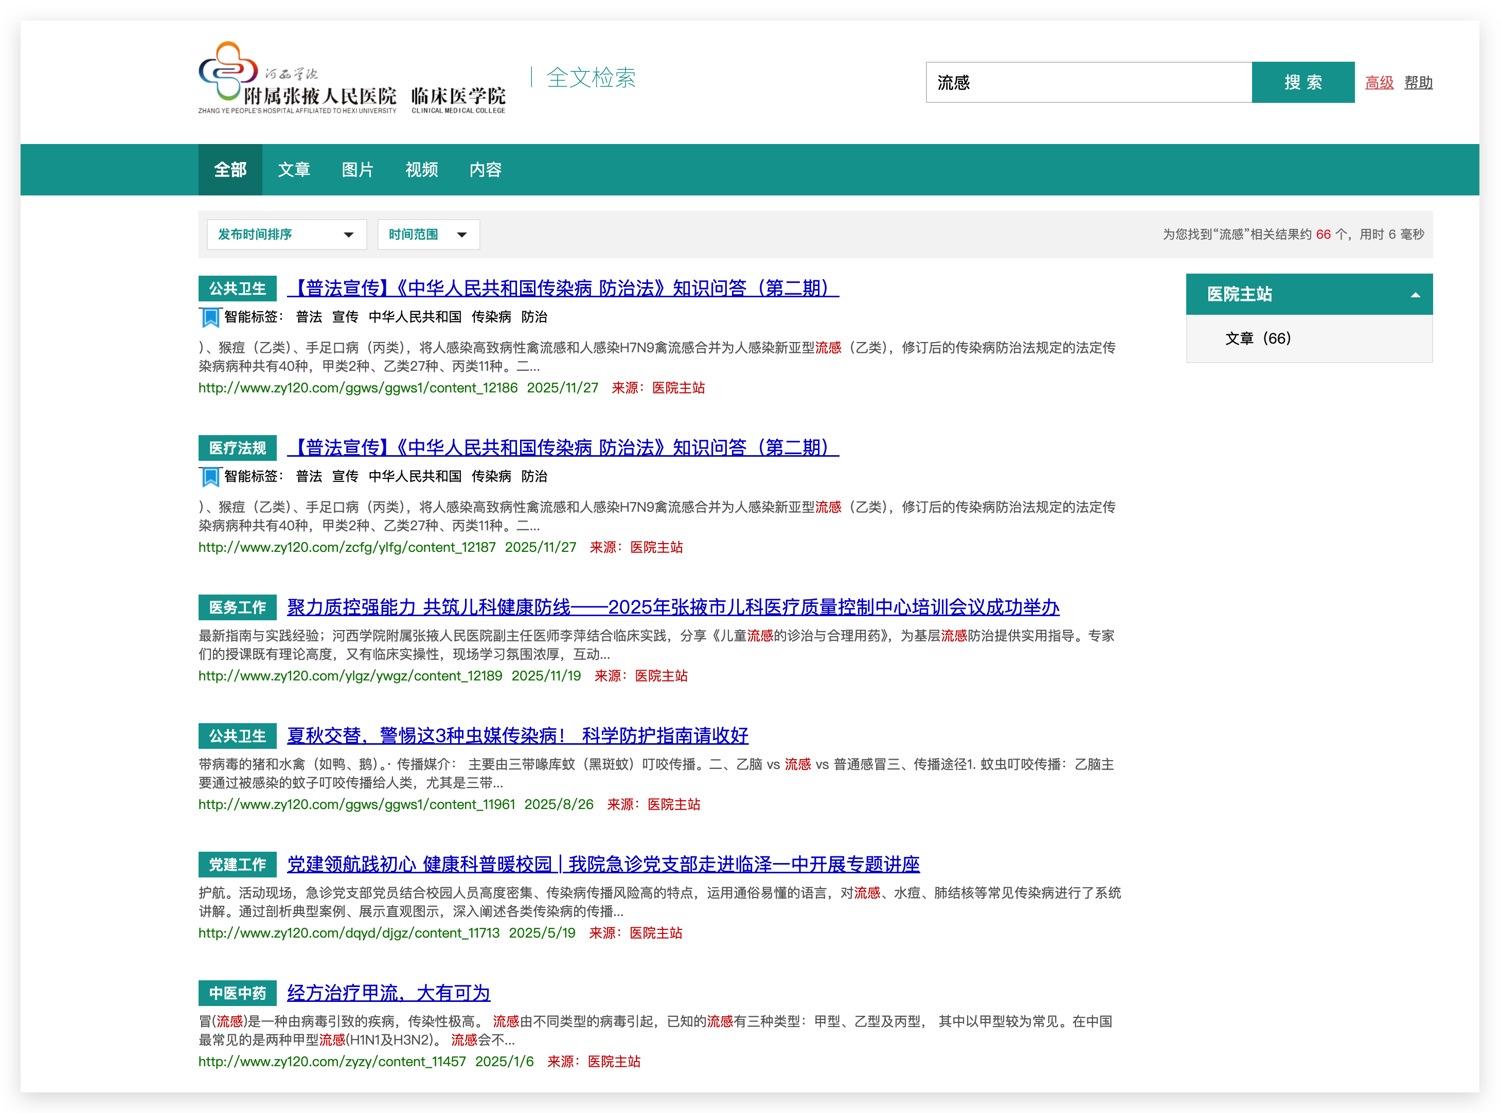The image size is (1500, 1113).
Task: Collapse the 医院主站 sidebar panel
Action: [x=1415, y=294]
